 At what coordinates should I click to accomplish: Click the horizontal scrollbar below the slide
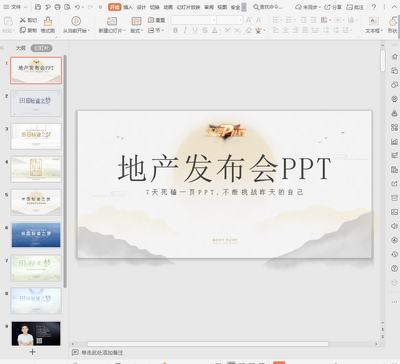point(208,344)
